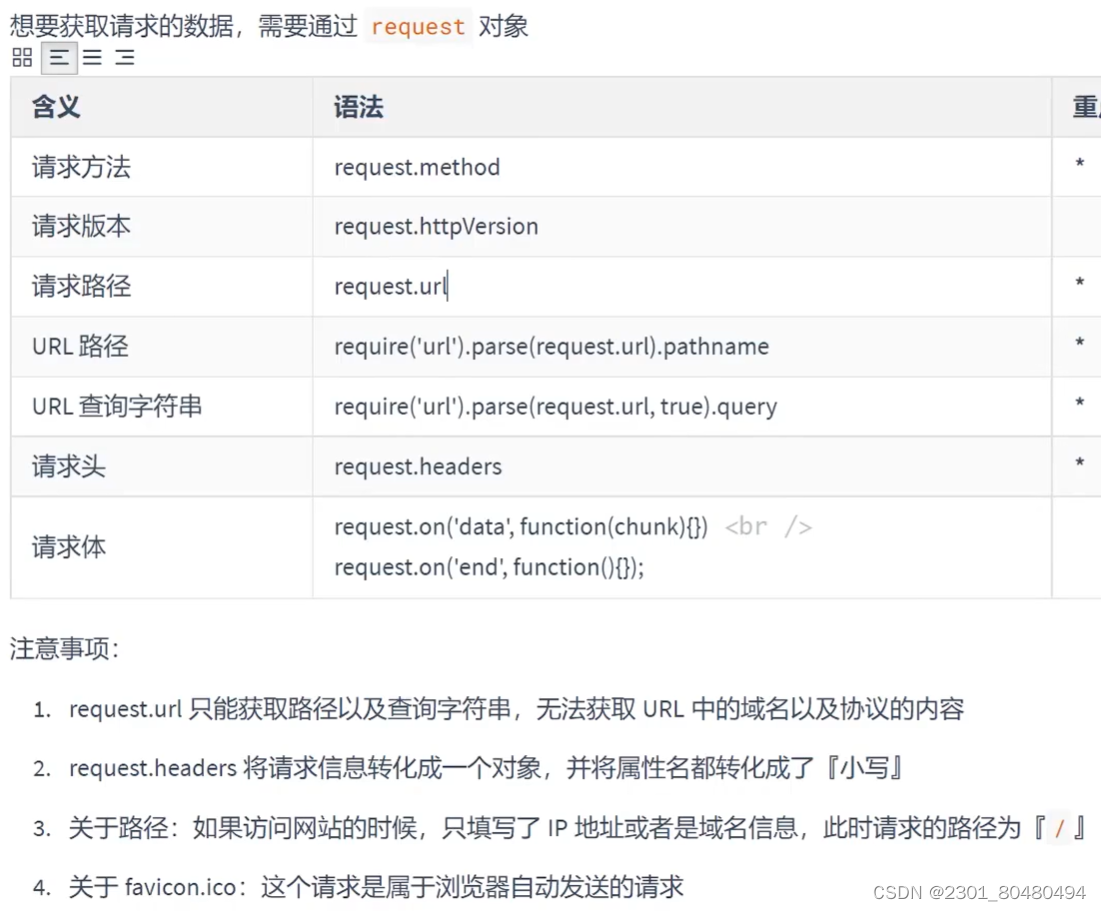The width and height of the screenshot is (1101, 911).
Task: Place cursor in the 'request.url' cell
Action: [x=682, y=287]
